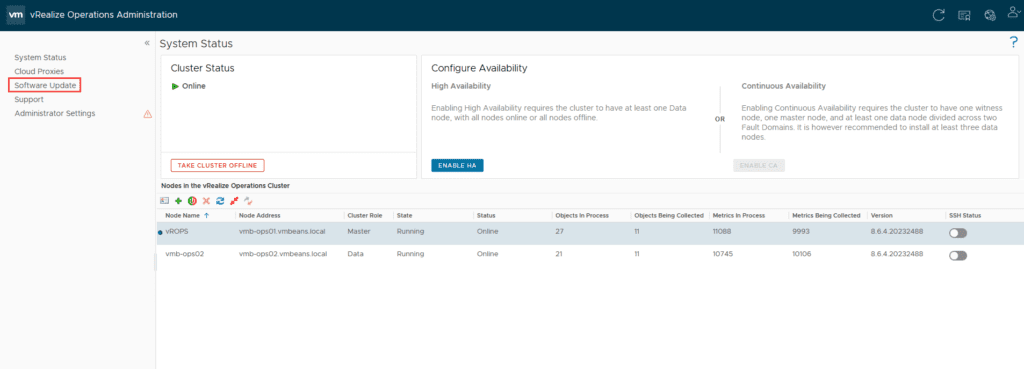
Task: Sort by the Metrics In Process column header
Action: tap(739, 215)
